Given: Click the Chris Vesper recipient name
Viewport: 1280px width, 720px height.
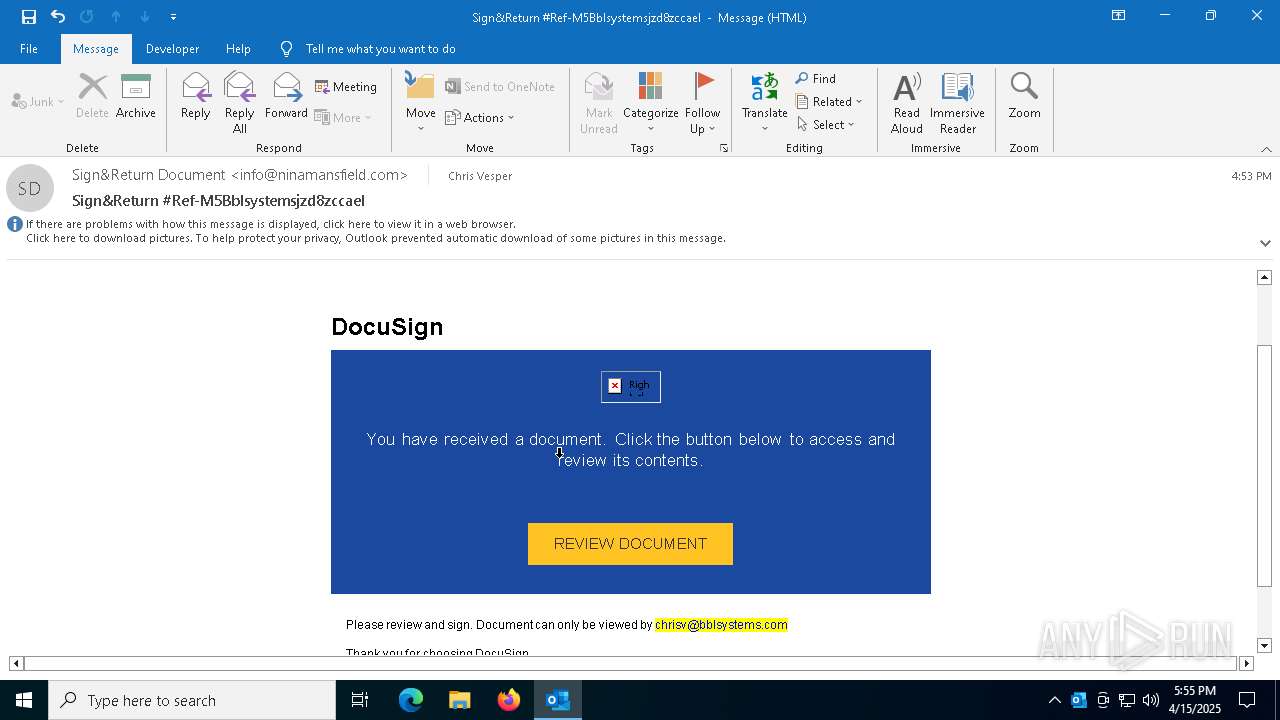Looking at the screenshot, I should coord(480,176).
